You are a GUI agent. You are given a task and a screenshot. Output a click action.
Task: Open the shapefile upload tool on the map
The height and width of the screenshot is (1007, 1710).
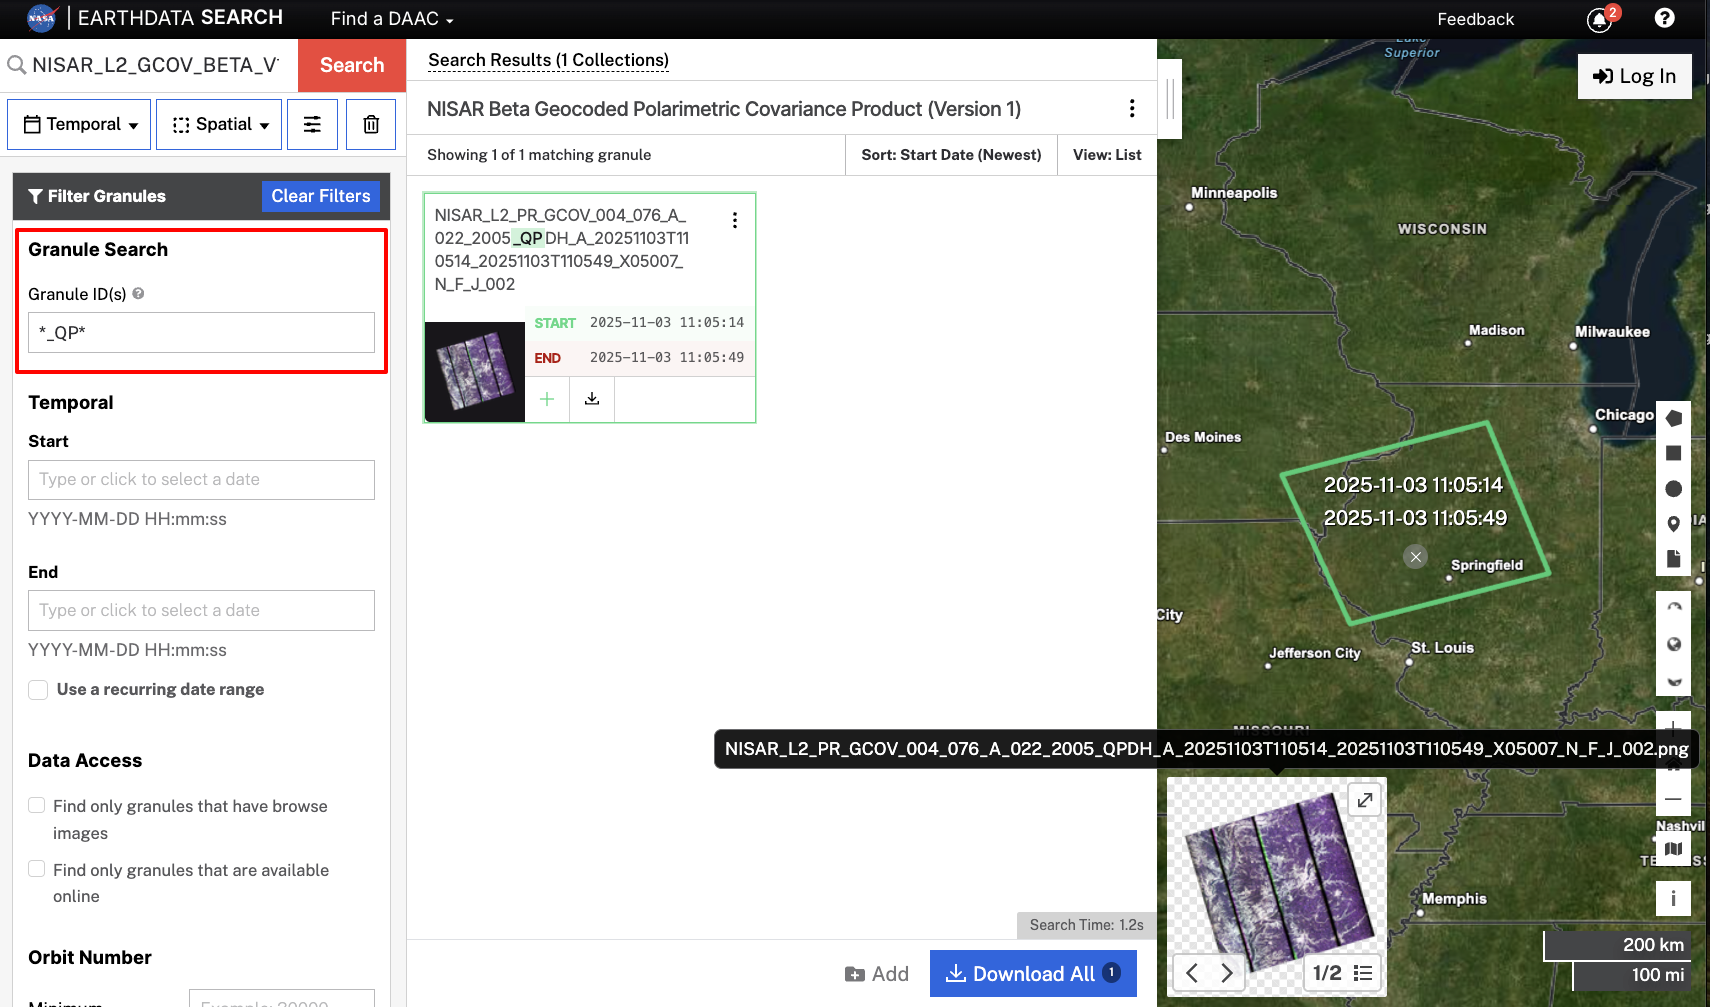(x=1673, y=558)
